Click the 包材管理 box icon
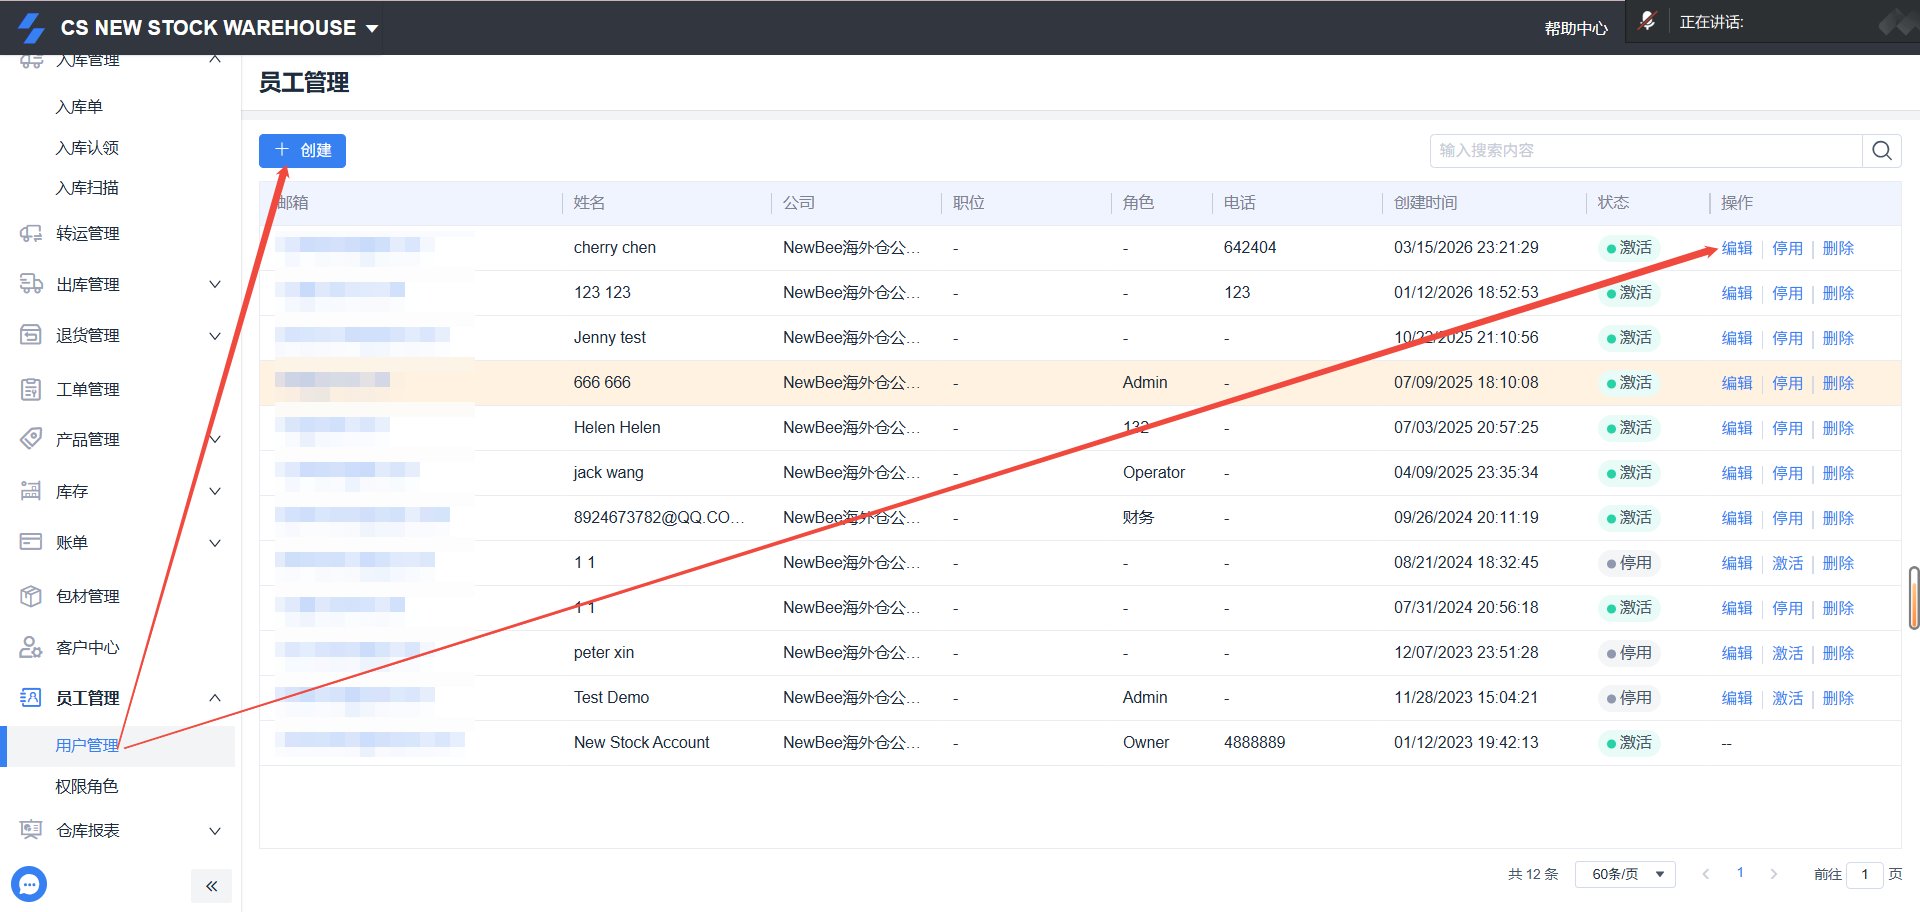The width and height of the screenshot is (1920, 912). (31, 596)
